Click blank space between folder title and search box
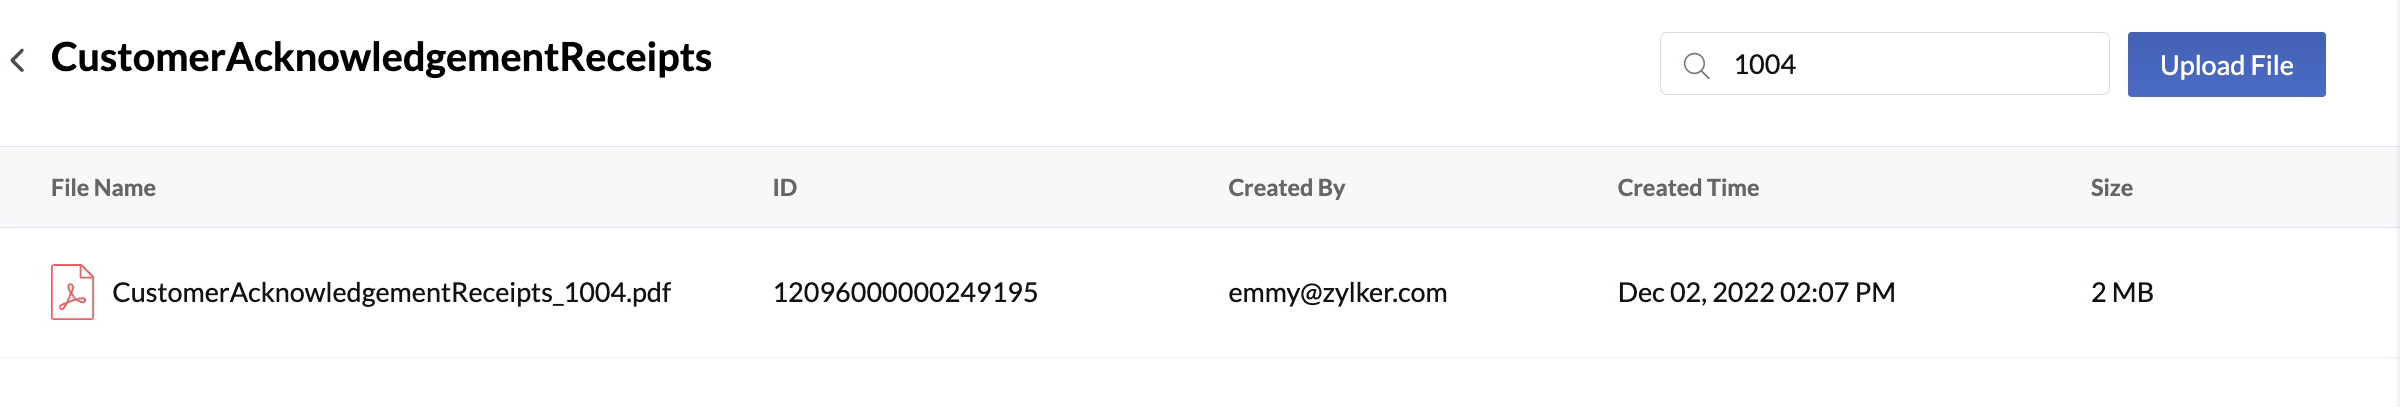Viewport: 2400px width, 407px height. click(x=1180, y=62)
